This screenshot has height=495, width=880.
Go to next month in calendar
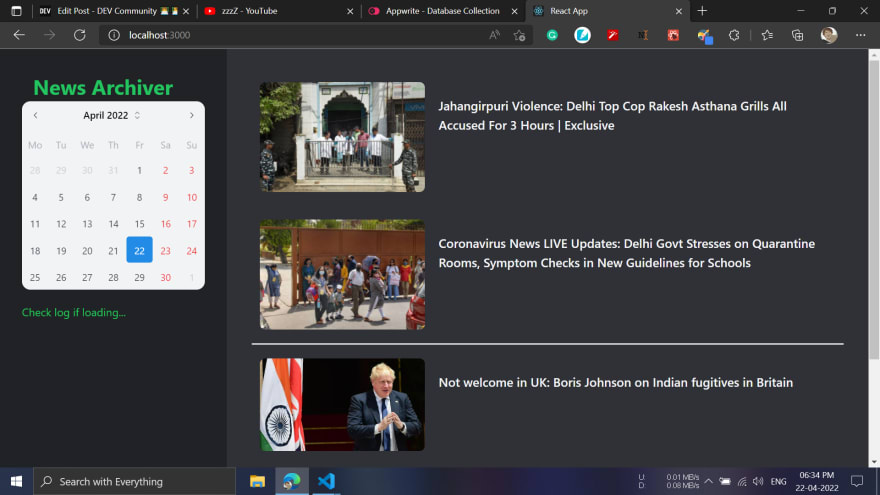pos(191,115)
